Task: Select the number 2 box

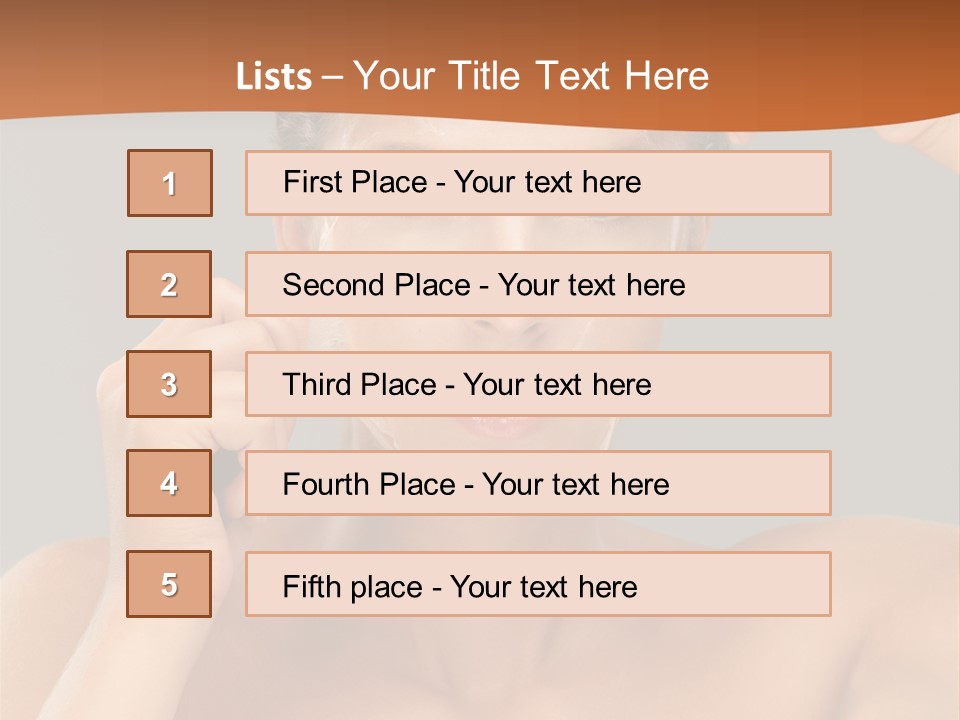Action: pos(169,284)
